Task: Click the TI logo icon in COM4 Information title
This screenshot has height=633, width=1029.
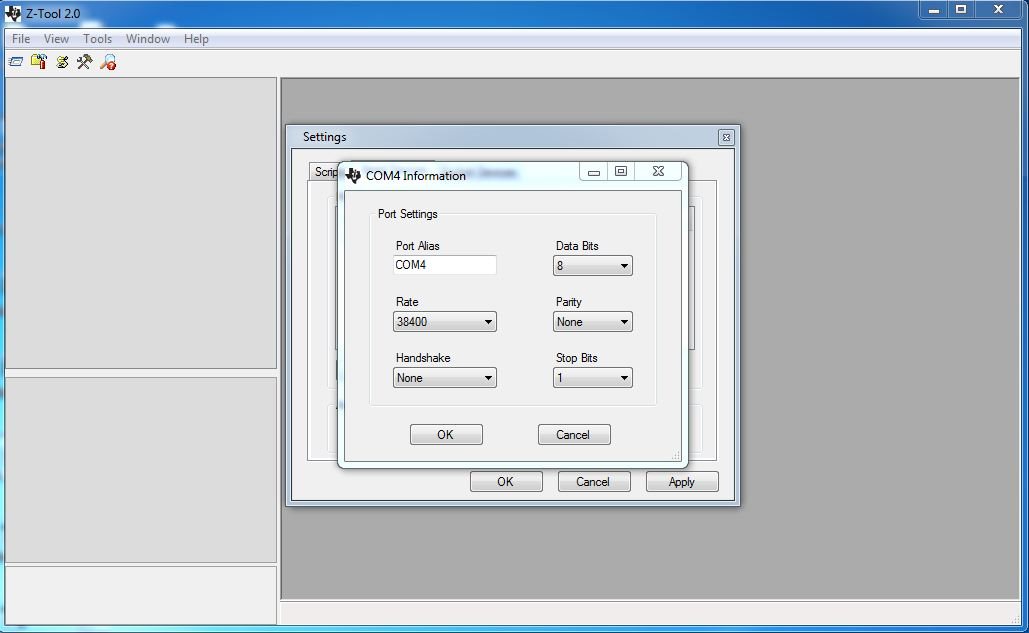Action: click(353, 175)
